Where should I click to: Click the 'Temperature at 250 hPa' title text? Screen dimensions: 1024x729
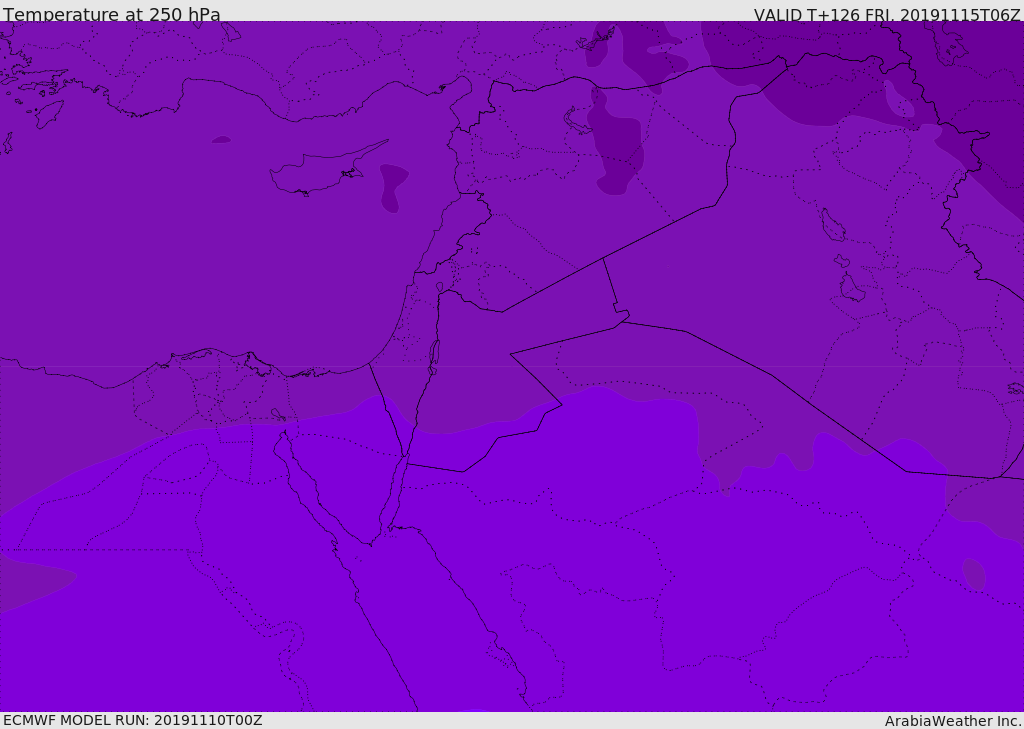click(x=112, y=14)
